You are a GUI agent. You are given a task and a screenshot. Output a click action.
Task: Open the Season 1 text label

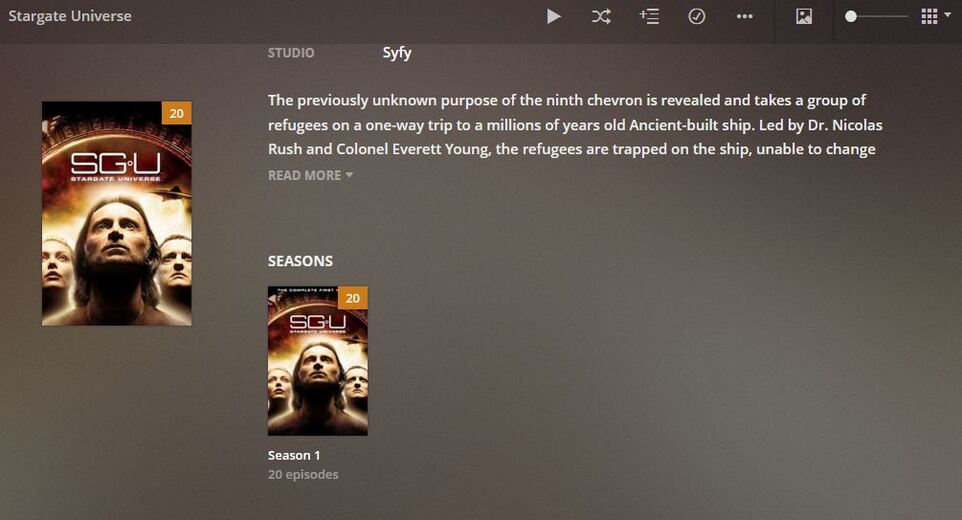coord(294,456)
